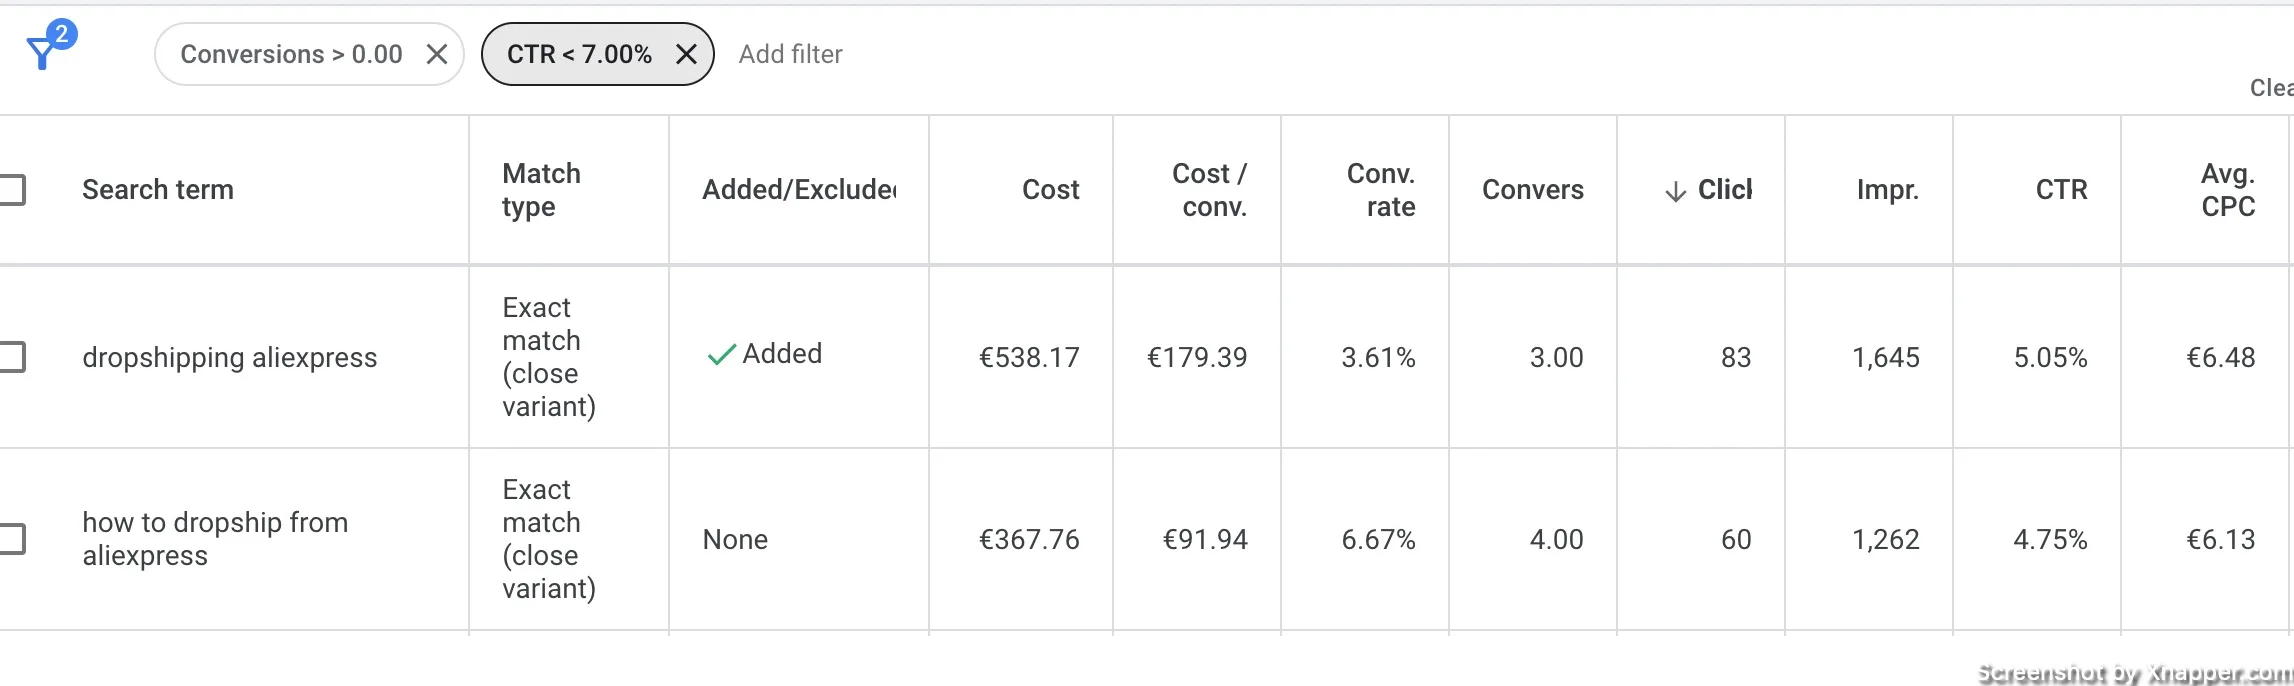Screen dimensions: 2294x686
Task: Sort by the Impr. column header
Action: (1887, 190)
